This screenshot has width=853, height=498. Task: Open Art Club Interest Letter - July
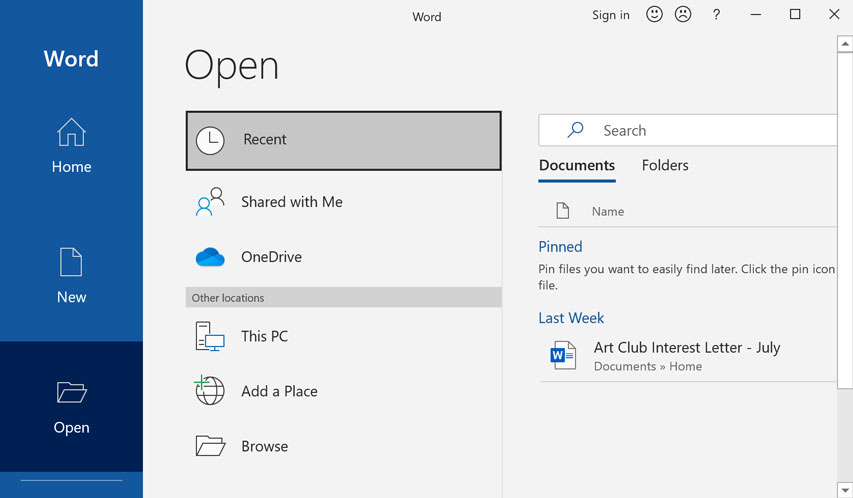point(686,348)
